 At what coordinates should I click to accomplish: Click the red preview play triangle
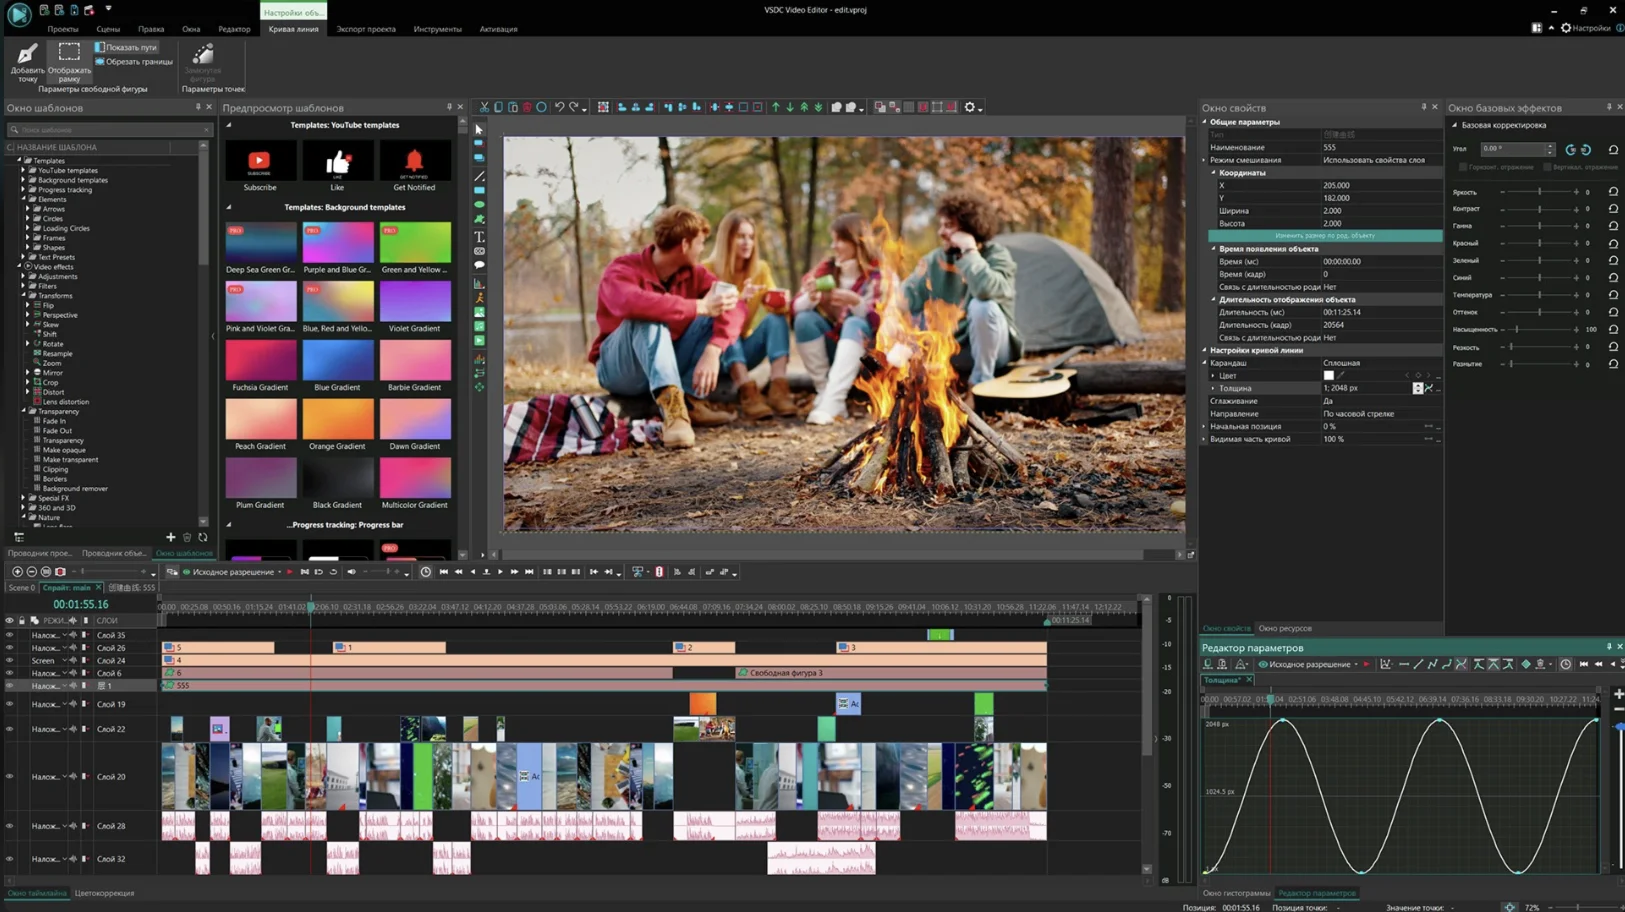pos(290,572)
